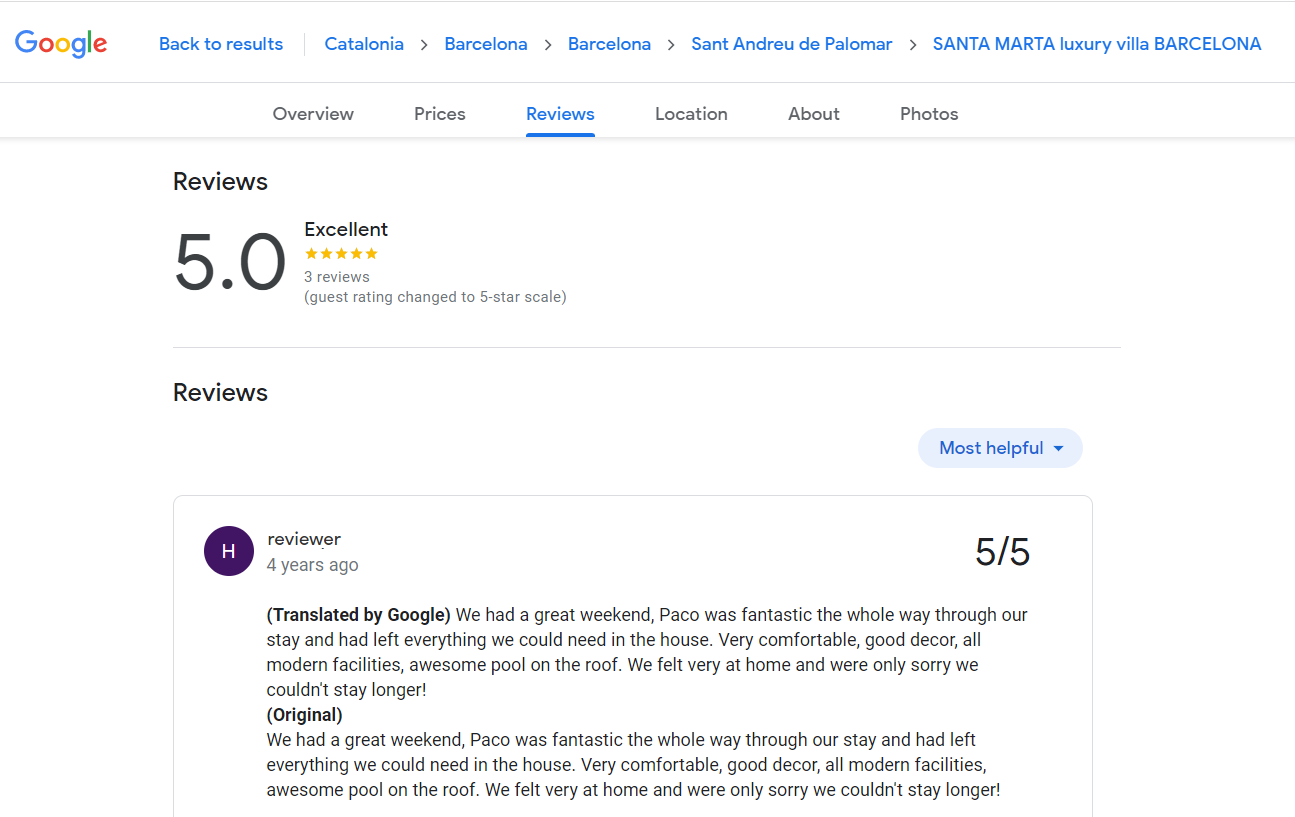
Task: Go back to results
Action: click(221, 44)
